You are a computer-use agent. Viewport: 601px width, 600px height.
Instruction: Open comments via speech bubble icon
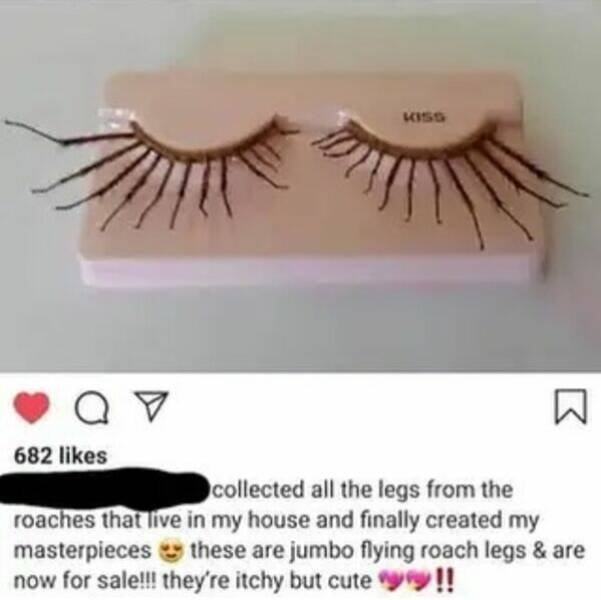point(91,409)
